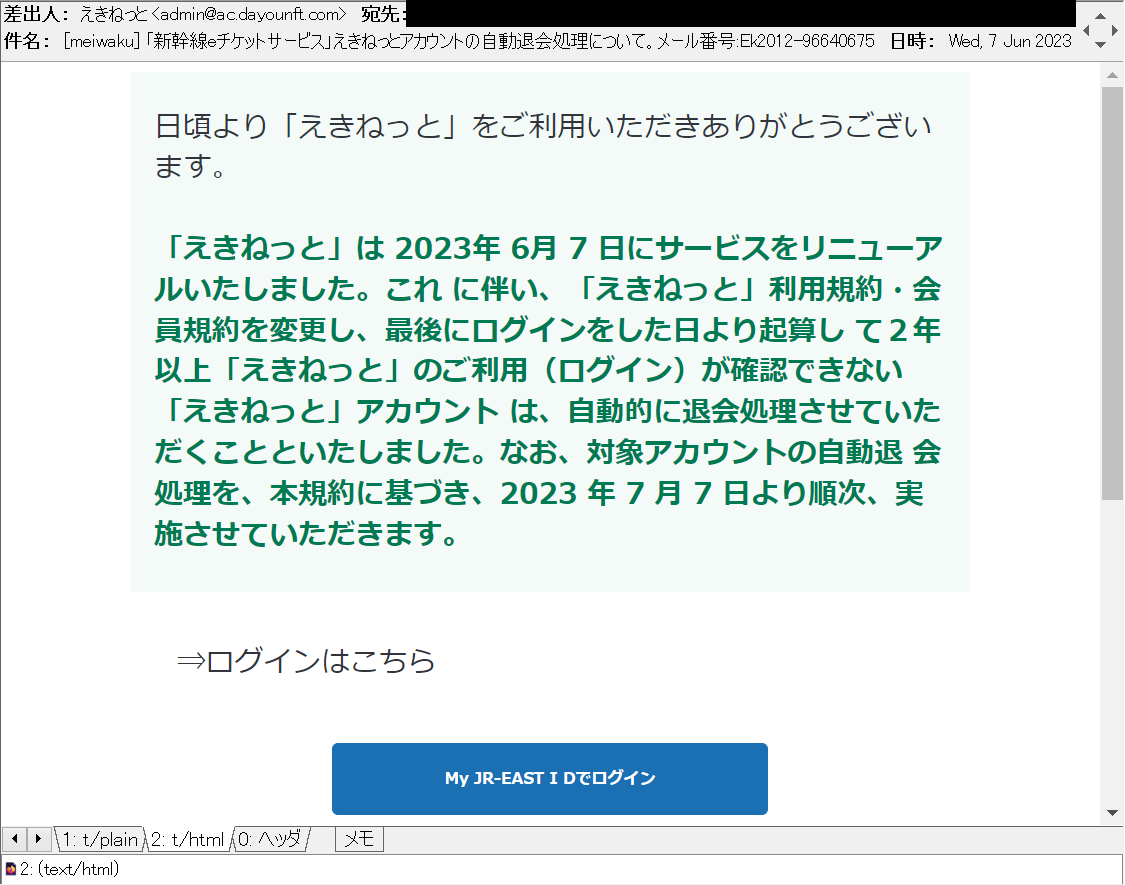Click the attachment icon beside 2: (text/html)

[x=11, y=869]
